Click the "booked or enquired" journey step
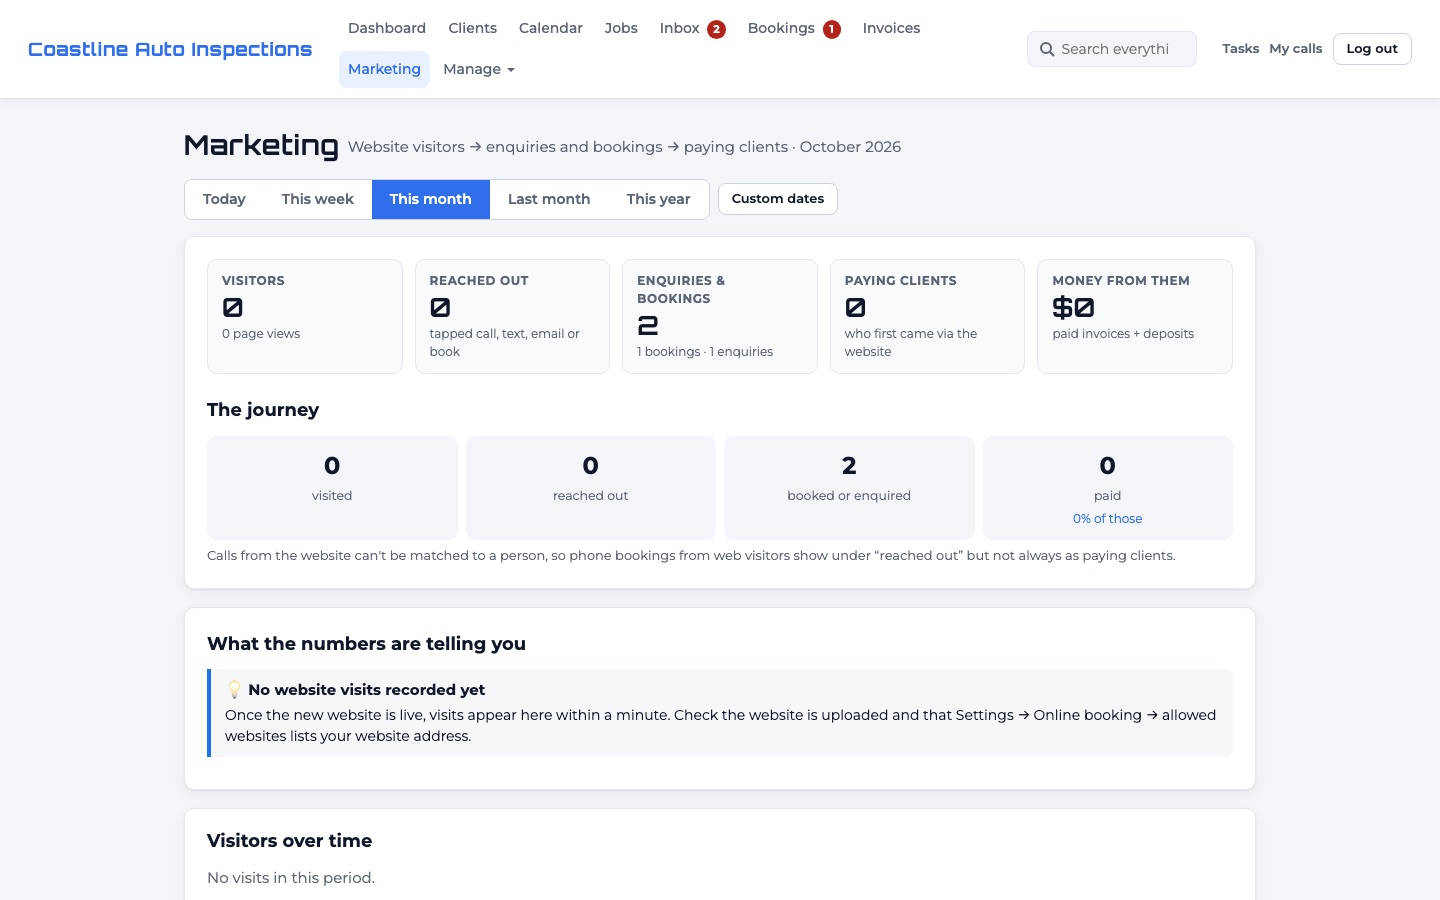 point(849,488)
